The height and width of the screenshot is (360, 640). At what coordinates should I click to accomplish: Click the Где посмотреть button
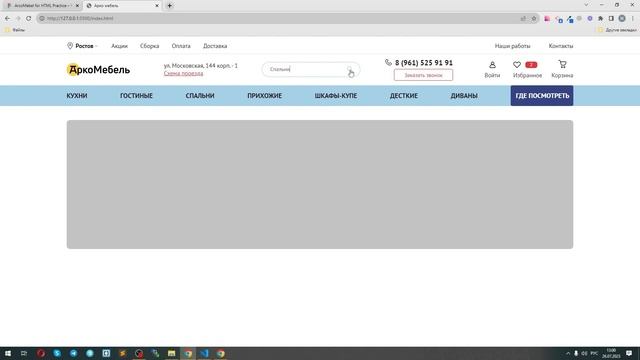coord(542,96)
